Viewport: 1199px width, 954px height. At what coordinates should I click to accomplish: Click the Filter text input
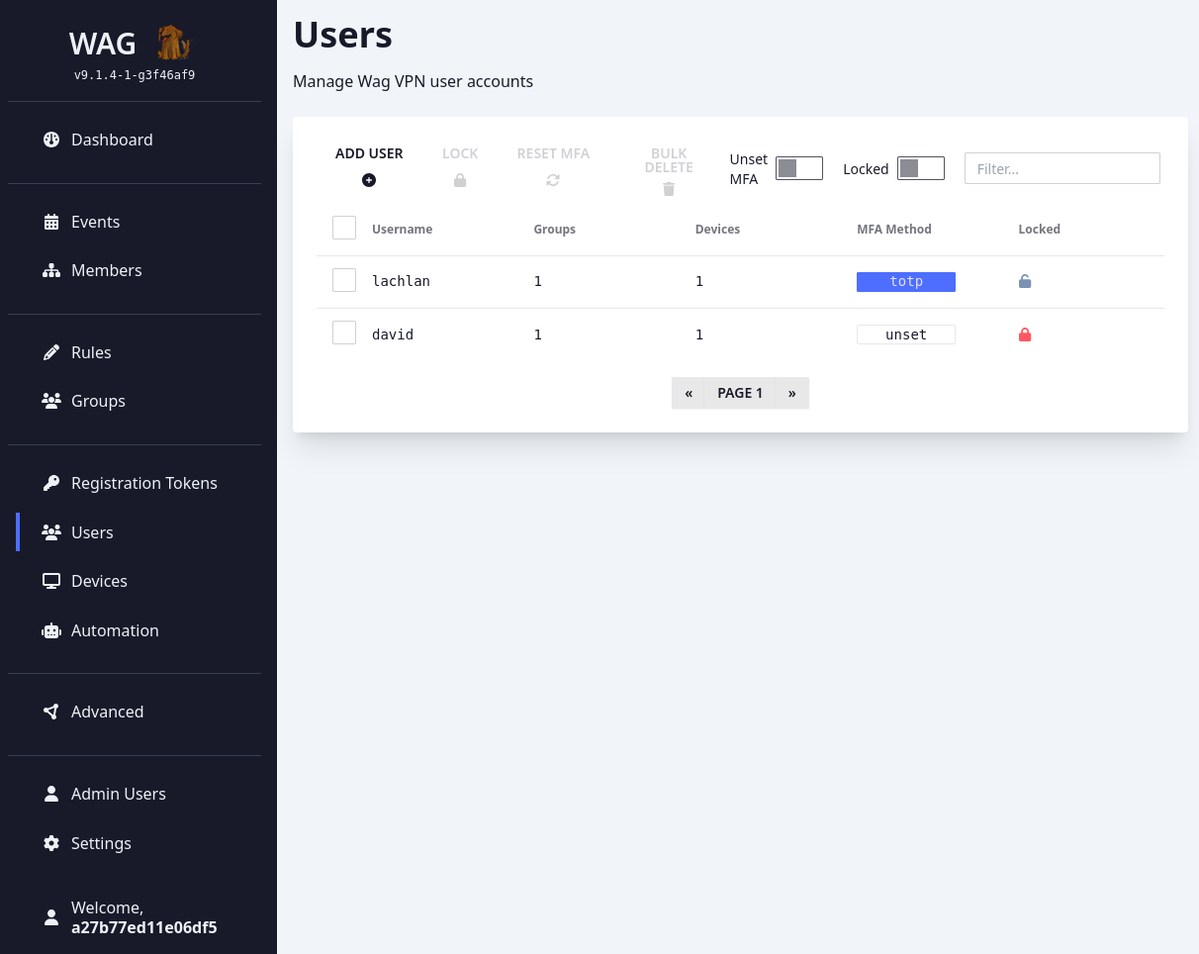click(1061, 168)
